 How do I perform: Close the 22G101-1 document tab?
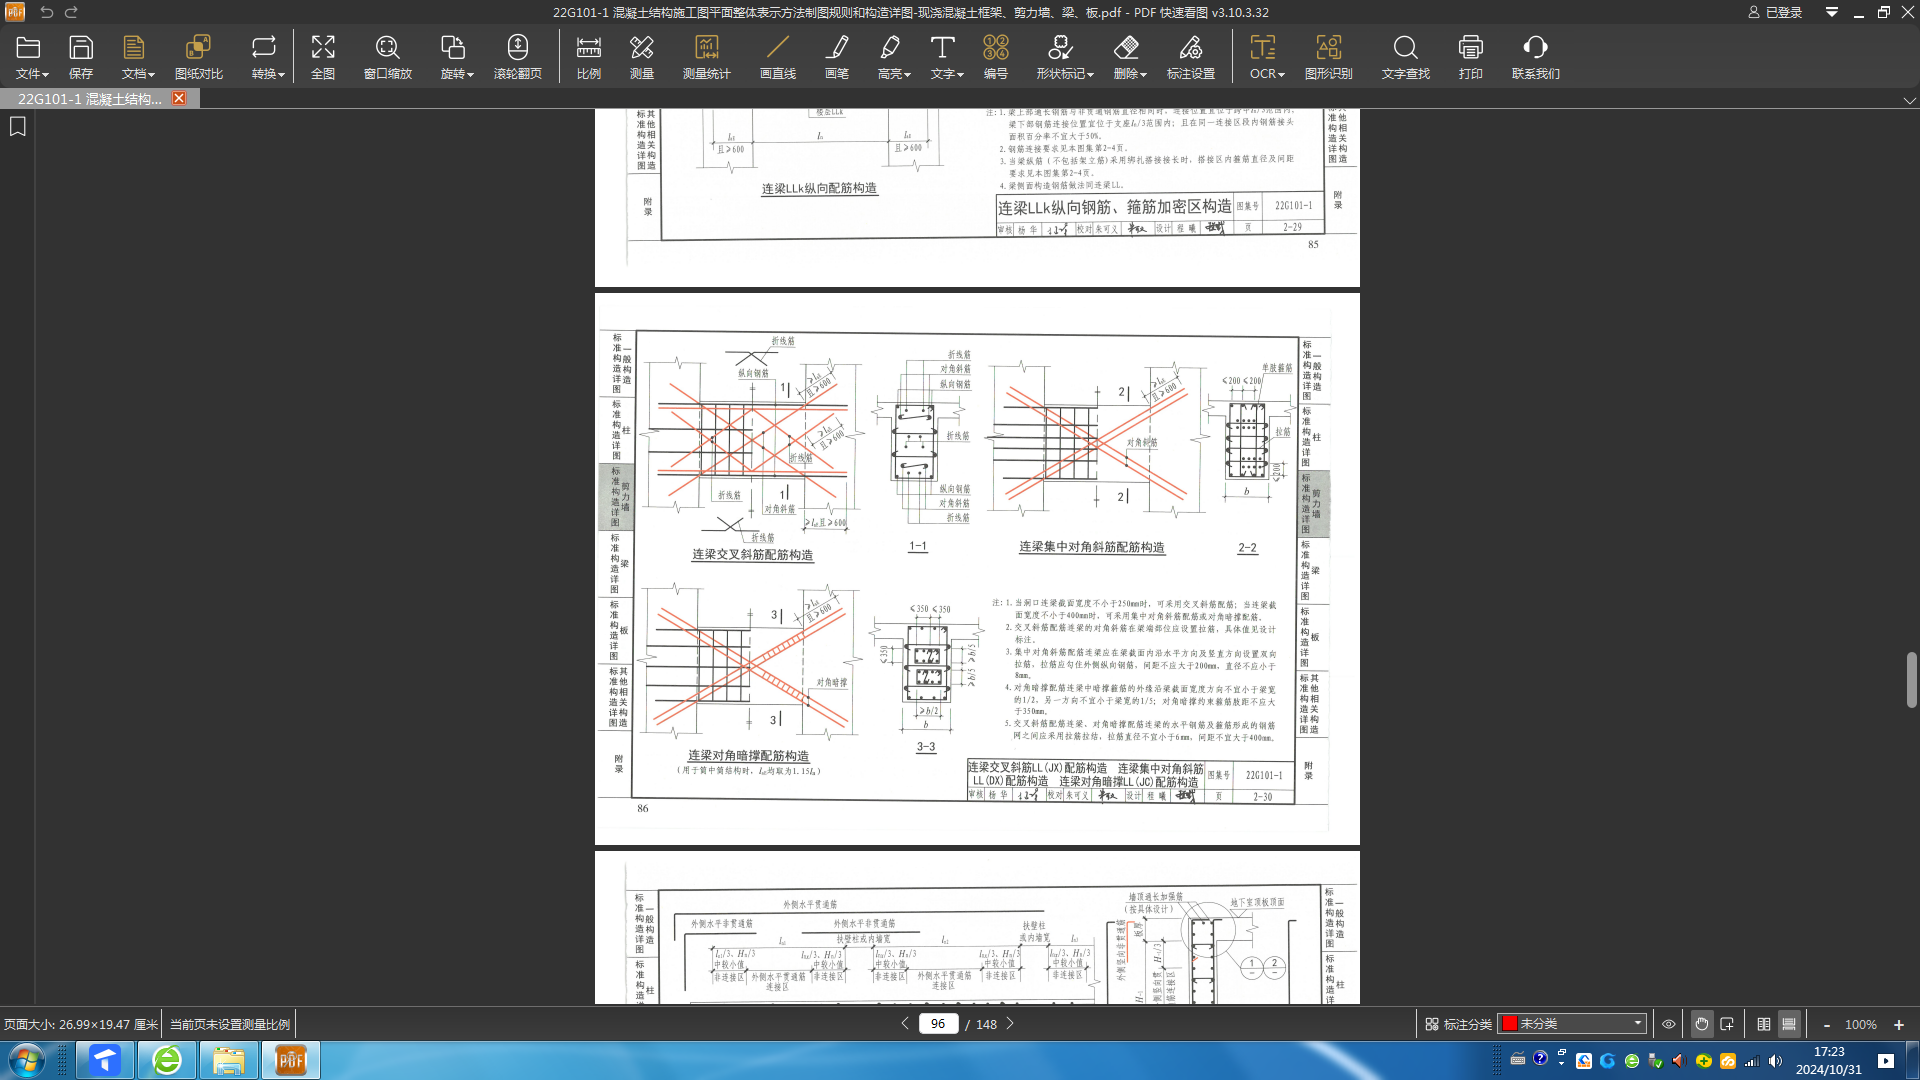[x=179, y=98]
